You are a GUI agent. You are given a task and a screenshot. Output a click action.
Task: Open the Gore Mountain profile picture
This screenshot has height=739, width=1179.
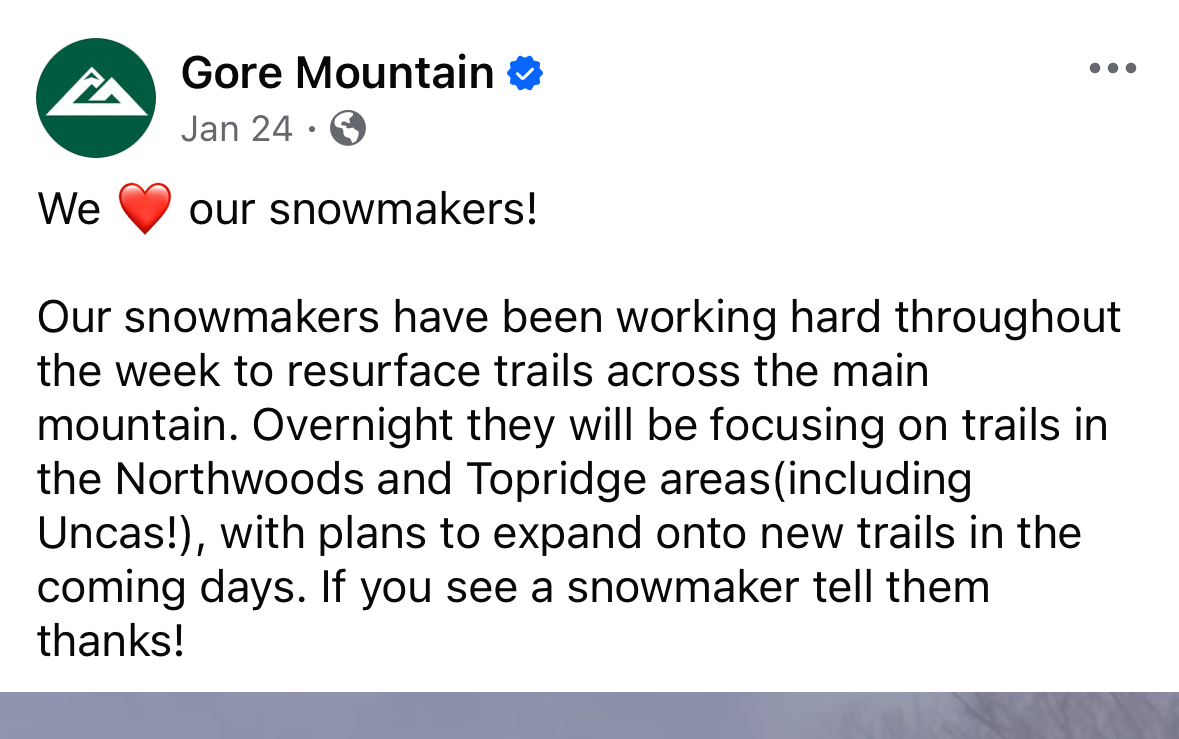point(96,98)
